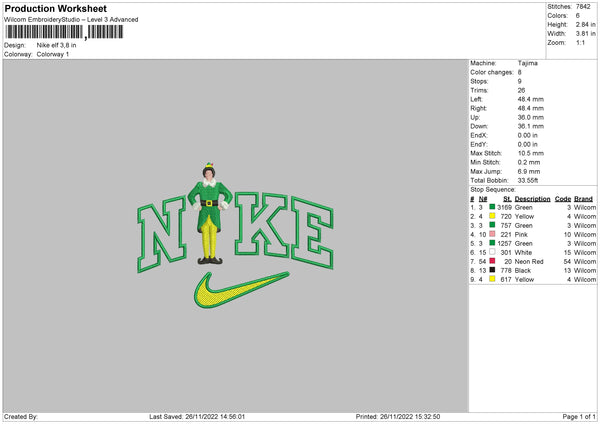Click the Up value 36.0 mm
This screenshot has width=600, height=424.
(531, 117)
